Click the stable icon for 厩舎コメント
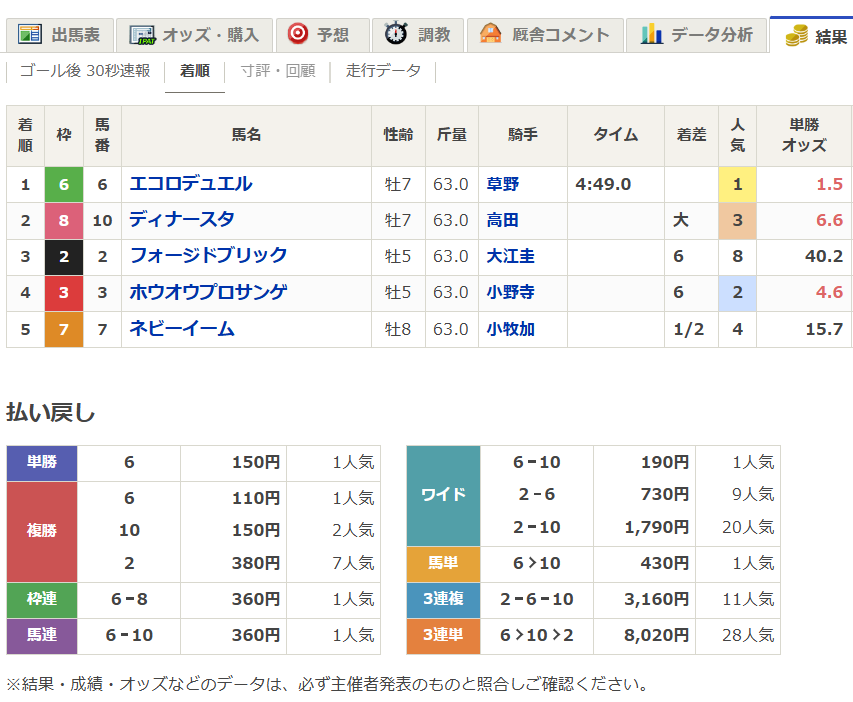Viewport: 853px width, 702px height. click(x=490, y=34)
